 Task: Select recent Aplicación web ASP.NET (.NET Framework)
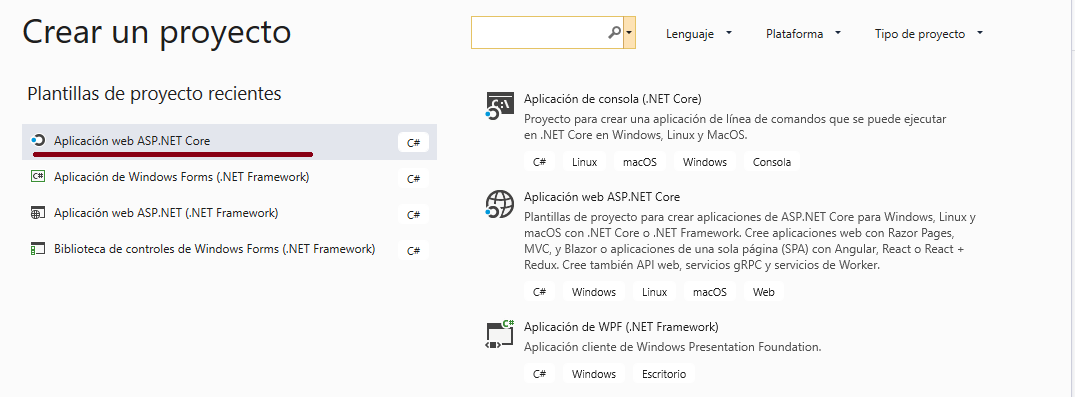pos(230,213)
